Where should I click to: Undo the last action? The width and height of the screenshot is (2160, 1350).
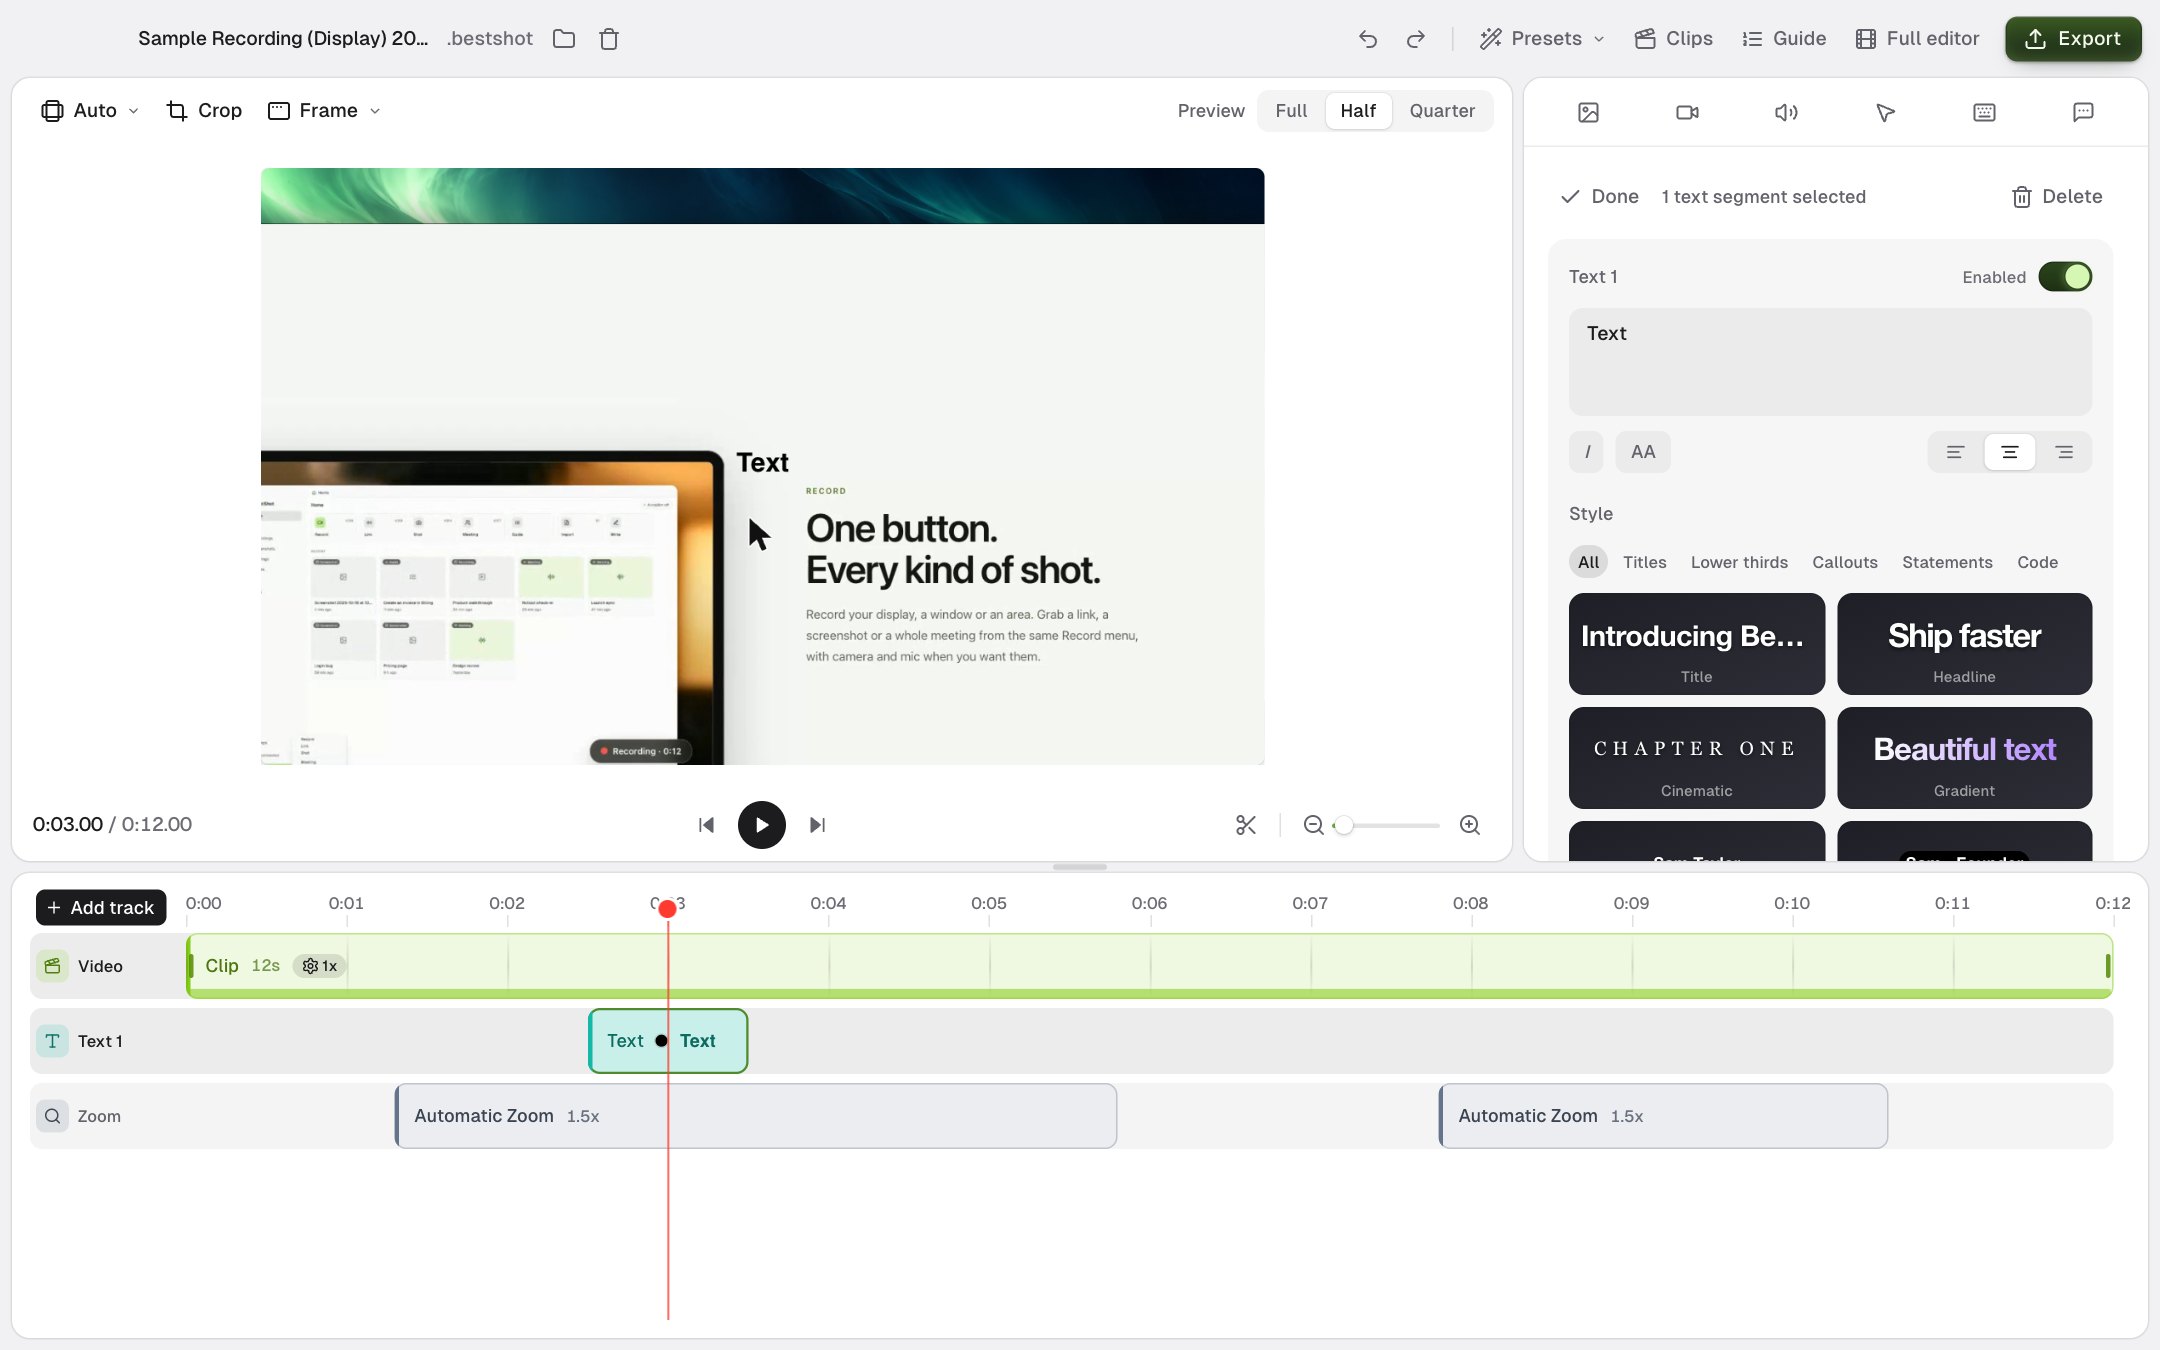(1368, 39)
